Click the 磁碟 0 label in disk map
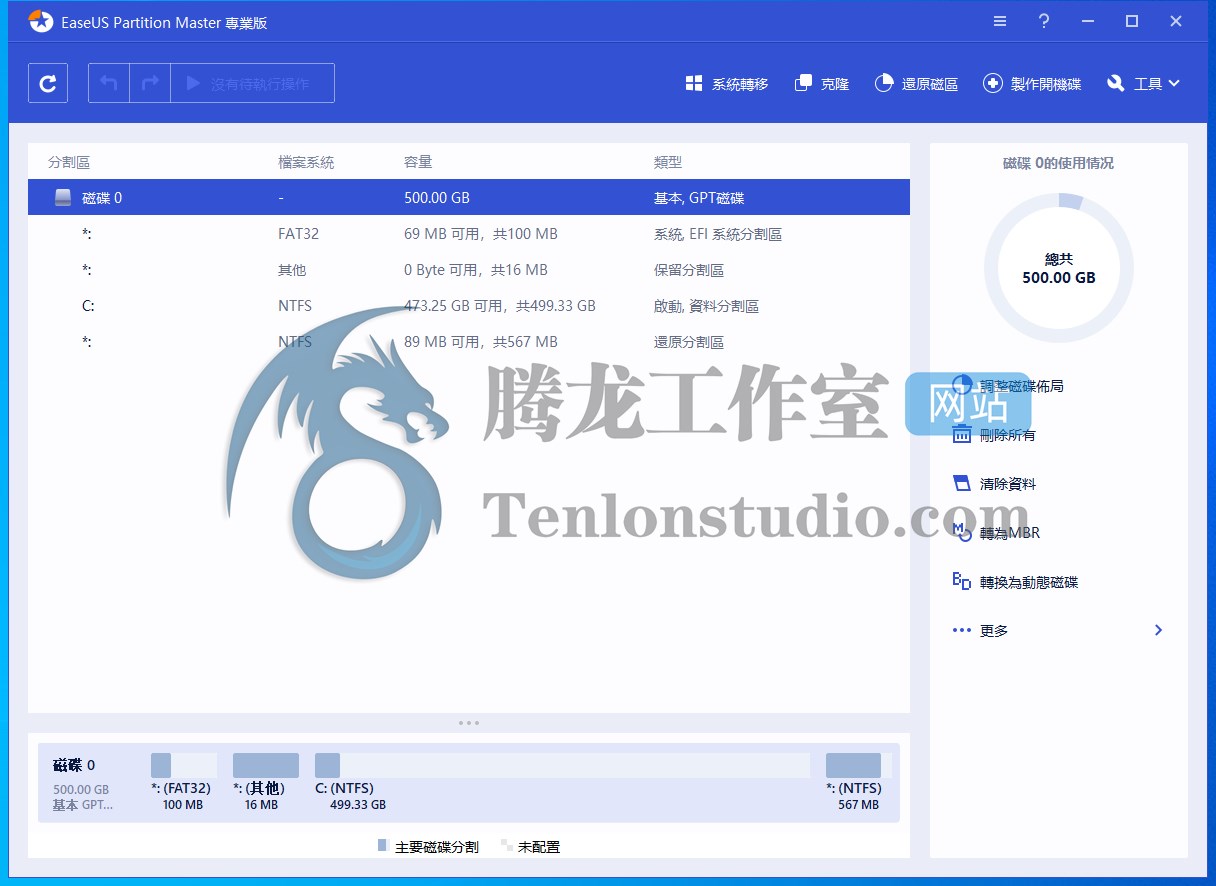1216x886 pixels. coord(74,765)
